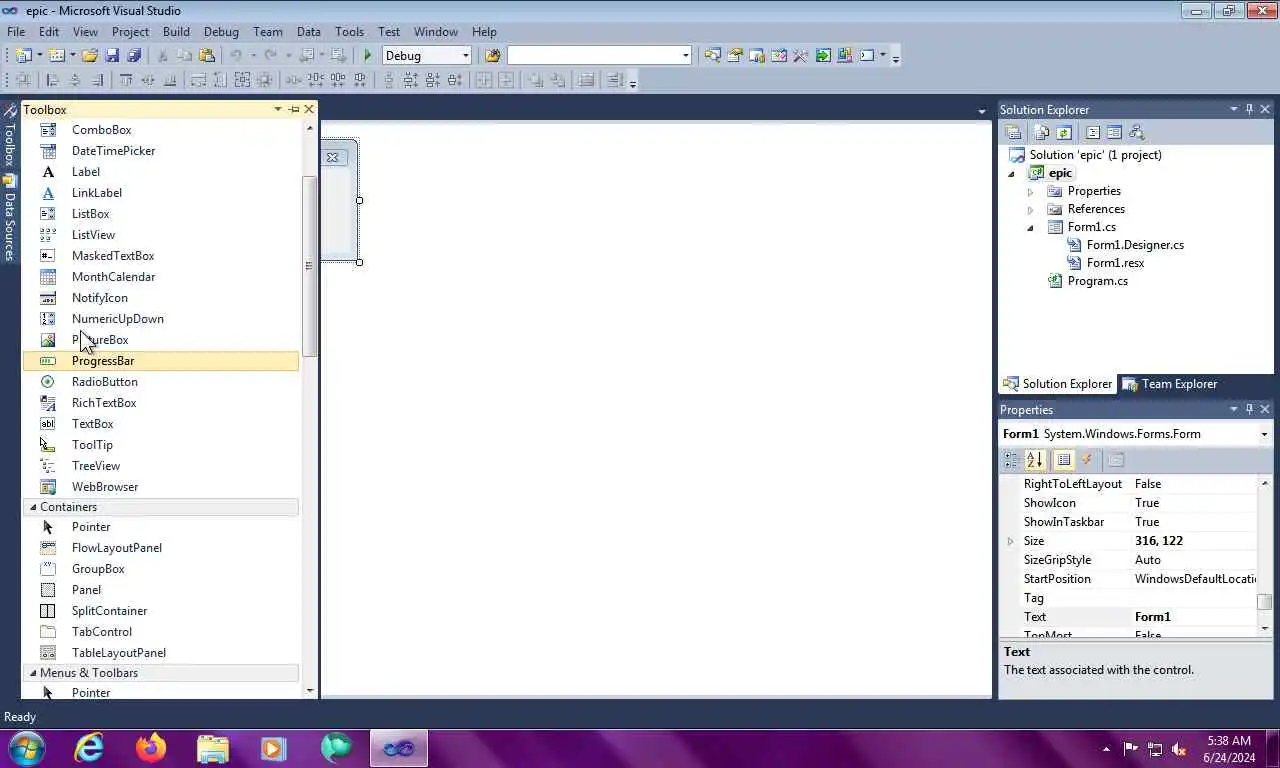Image resolution: width=1280 pixels, height=768 pixels.
Task: Select Program.cs in Solution Explorer
Action: coord(1098,281)
